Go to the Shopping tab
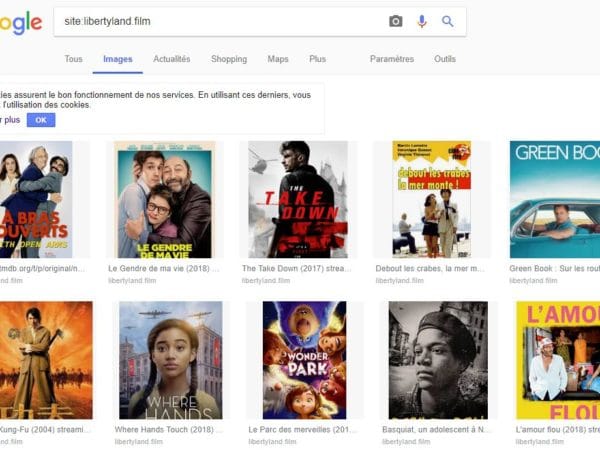This screenshot has width=600, height=450. 229,59
